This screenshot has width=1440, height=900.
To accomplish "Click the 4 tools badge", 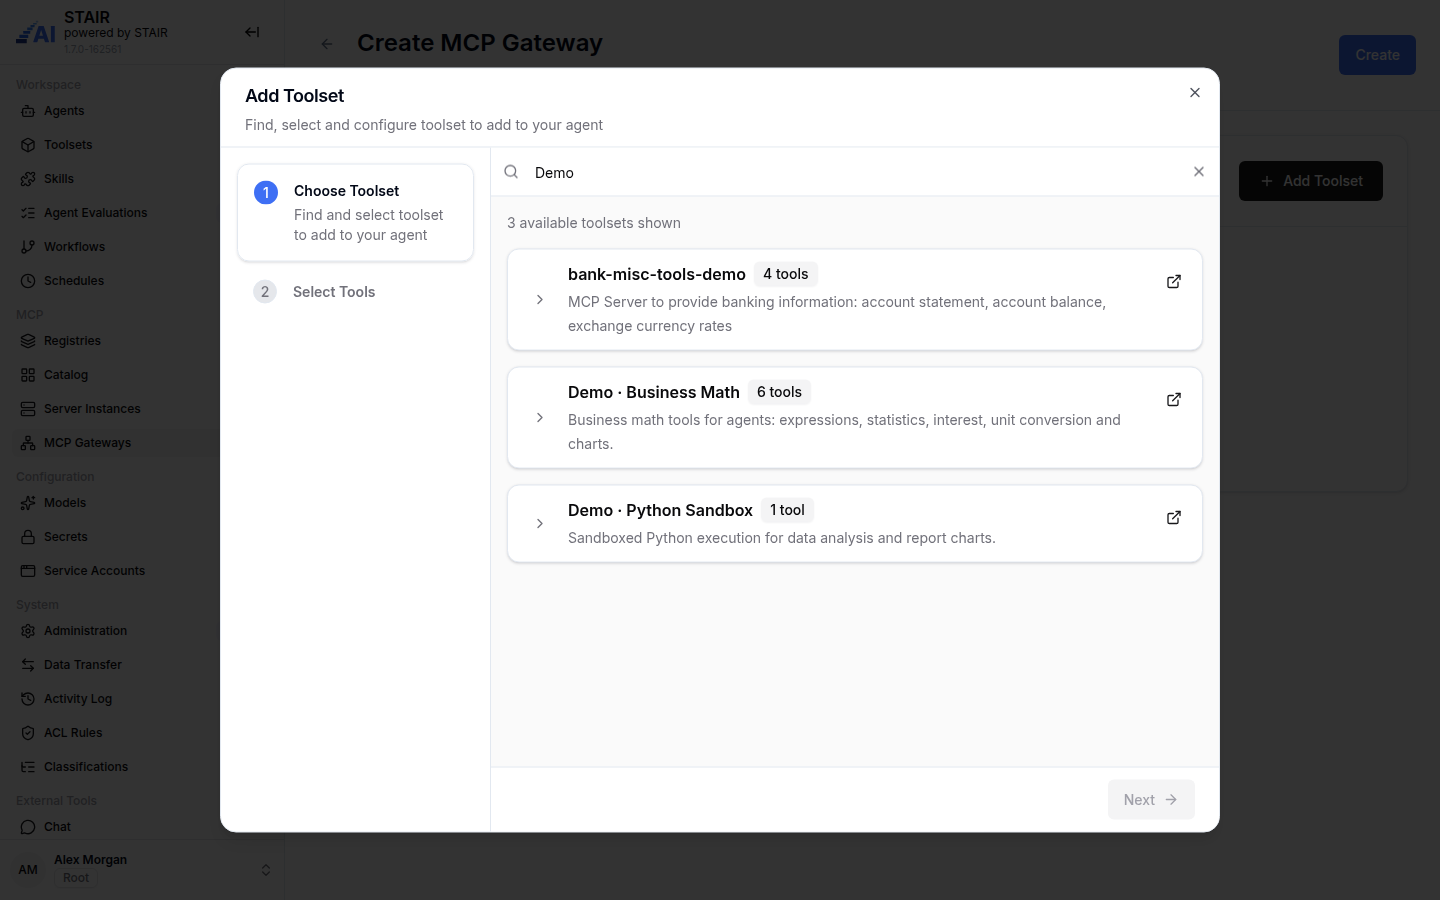I will 786,274.
